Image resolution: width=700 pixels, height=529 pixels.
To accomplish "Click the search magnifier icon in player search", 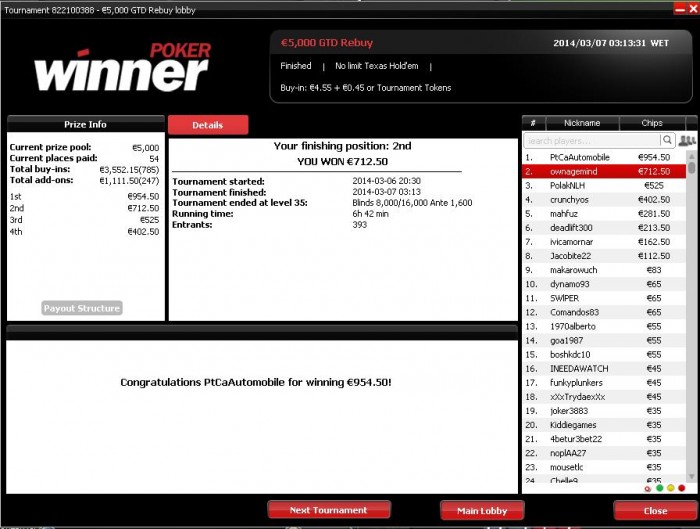I will (667, 140).
